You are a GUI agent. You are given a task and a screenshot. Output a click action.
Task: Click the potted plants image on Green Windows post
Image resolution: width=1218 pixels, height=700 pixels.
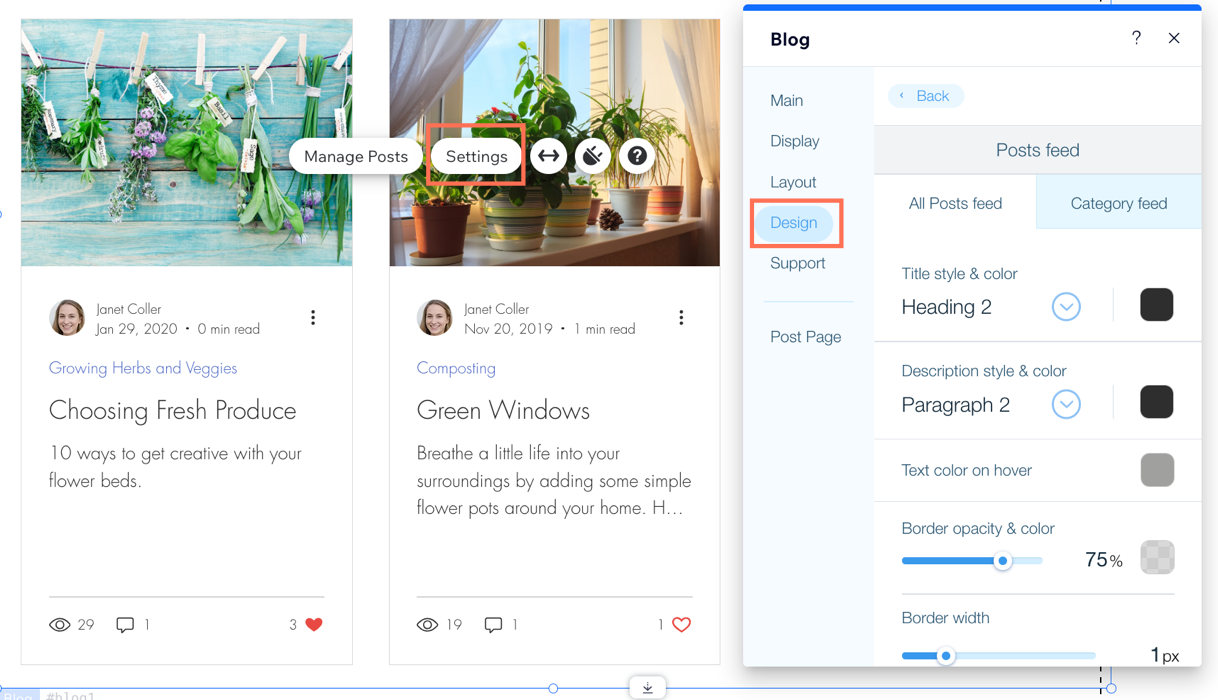click(x=555, y=143)
